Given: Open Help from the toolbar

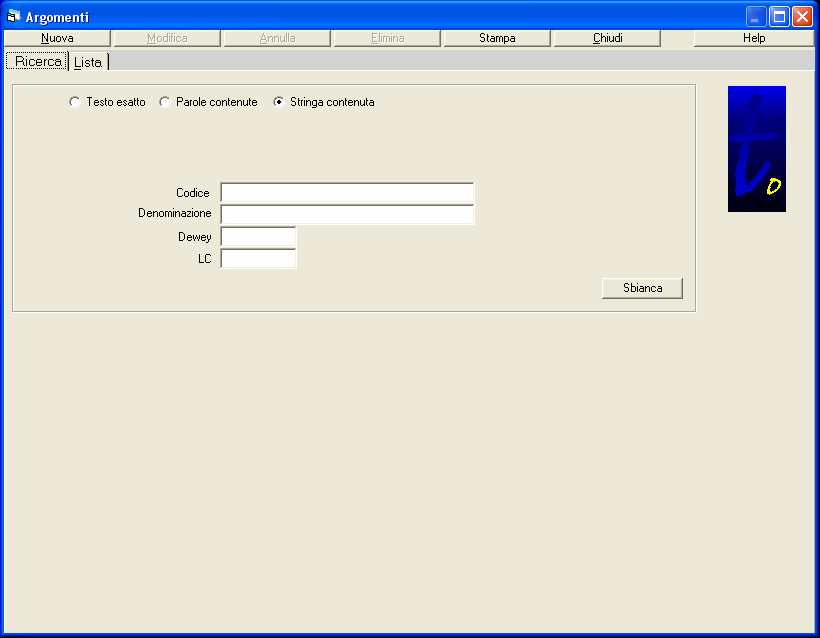Looking at the screenshot, I should click(x=753, y=38).
